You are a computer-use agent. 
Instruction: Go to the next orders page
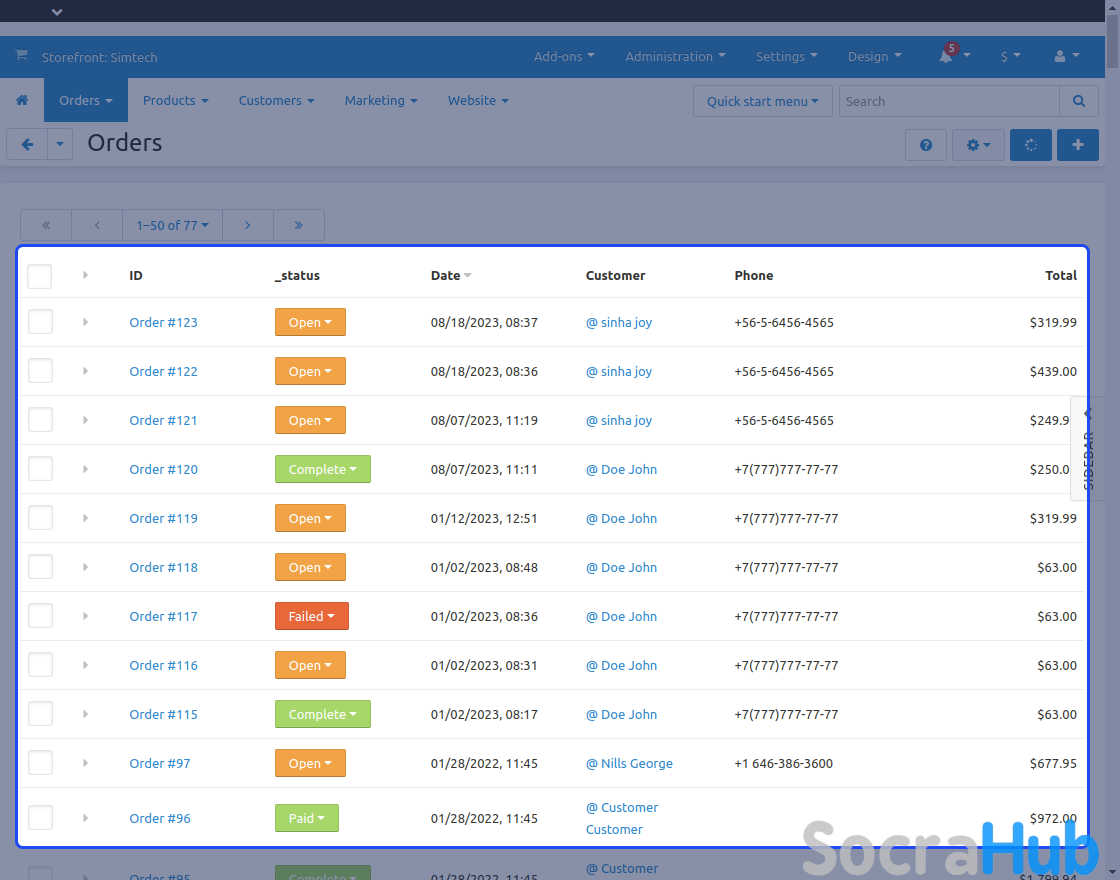tap(248, 225)
